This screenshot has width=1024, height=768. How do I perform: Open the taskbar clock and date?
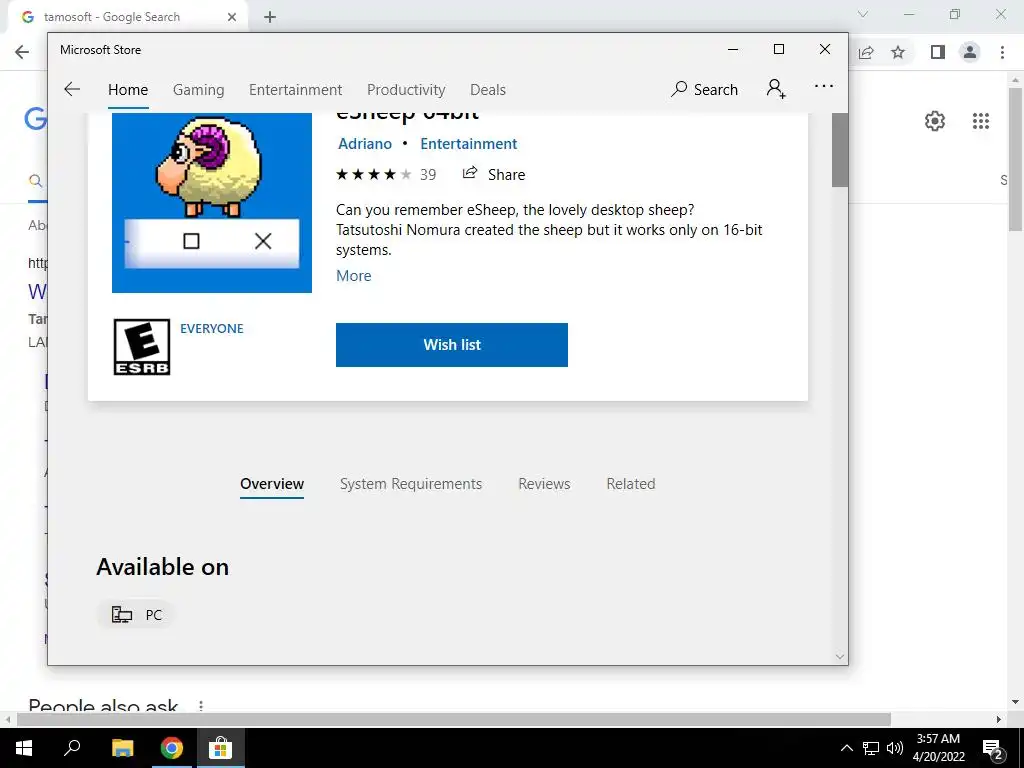pyautogui.click(x=938, y=748)
